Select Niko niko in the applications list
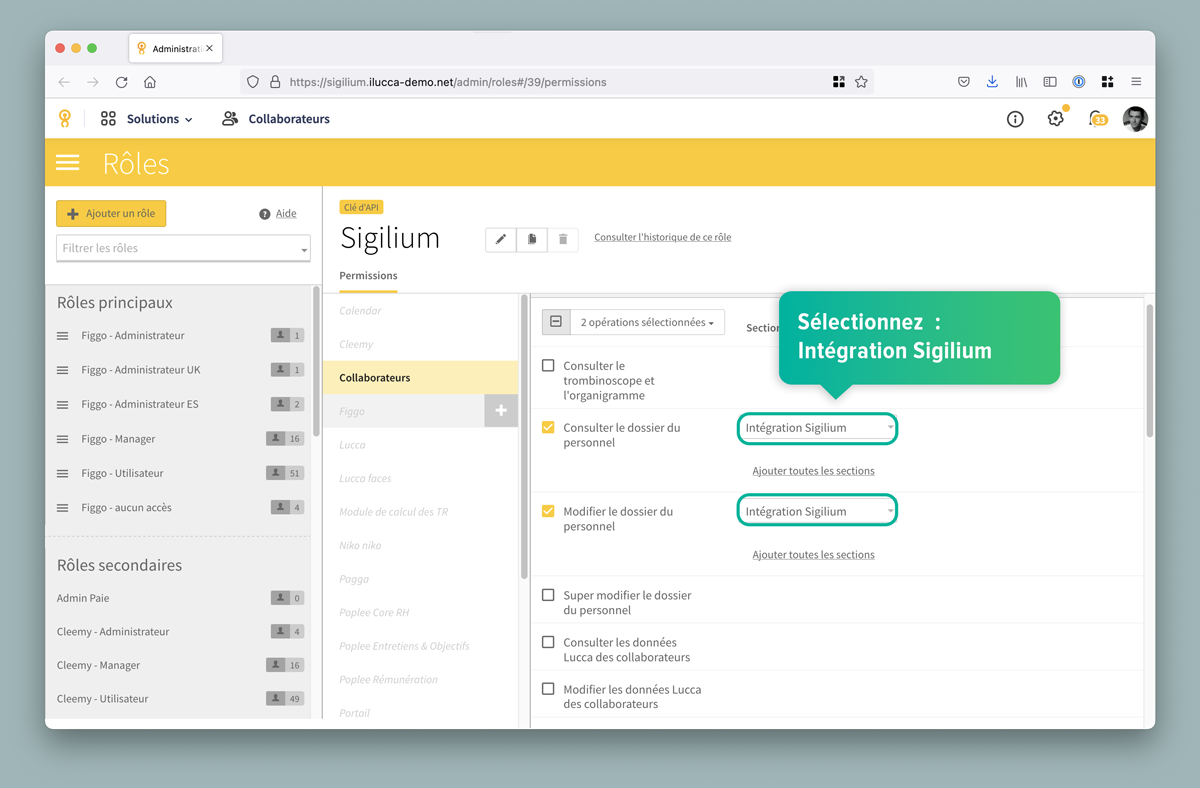1200x788 pixels. pyautogui.click(x=360, y=545)
